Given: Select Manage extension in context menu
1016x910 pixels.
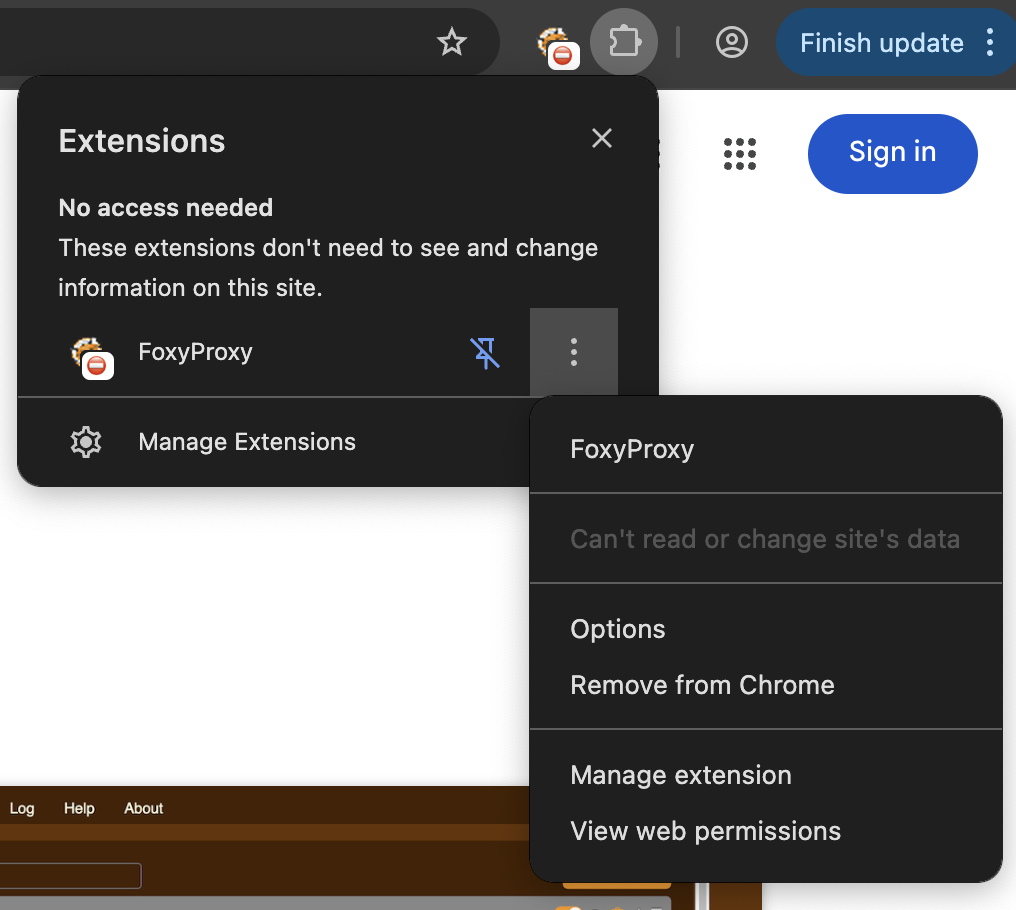Looking at the screenshot, I should [680, 775].
